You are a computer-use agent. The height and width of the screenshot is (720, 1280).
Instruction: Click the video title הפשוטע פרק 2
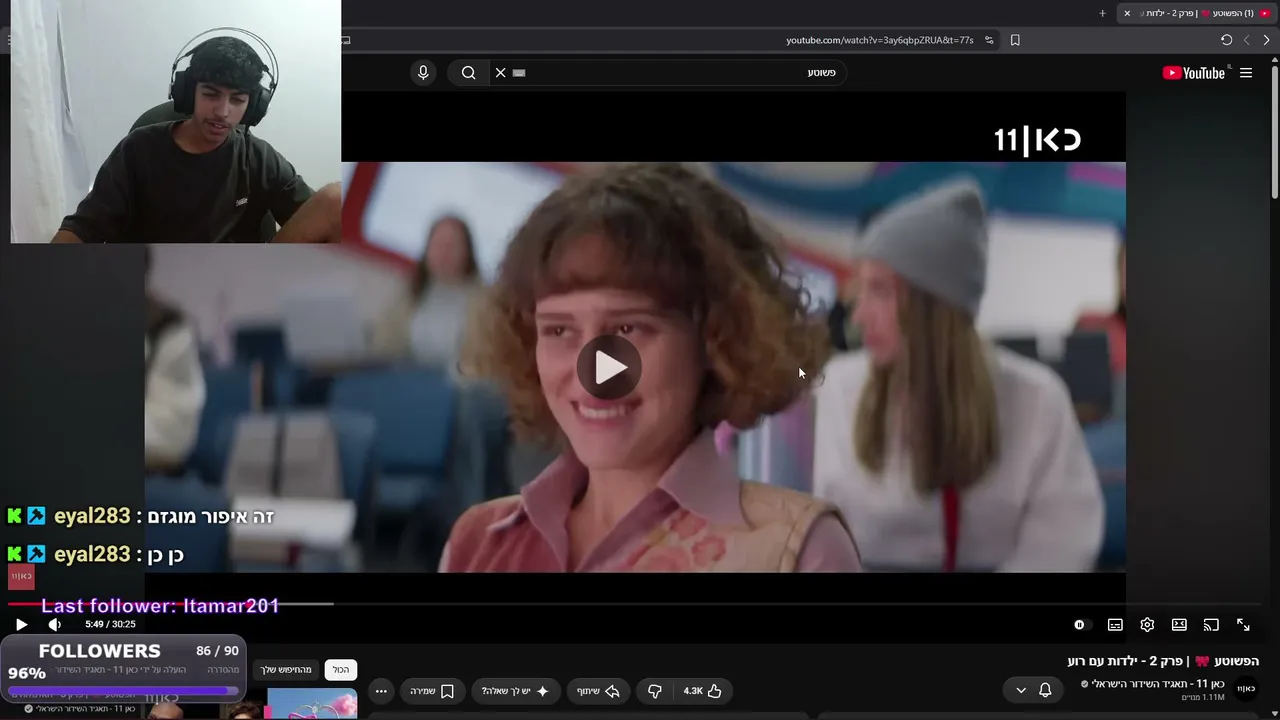[1163, 661]
